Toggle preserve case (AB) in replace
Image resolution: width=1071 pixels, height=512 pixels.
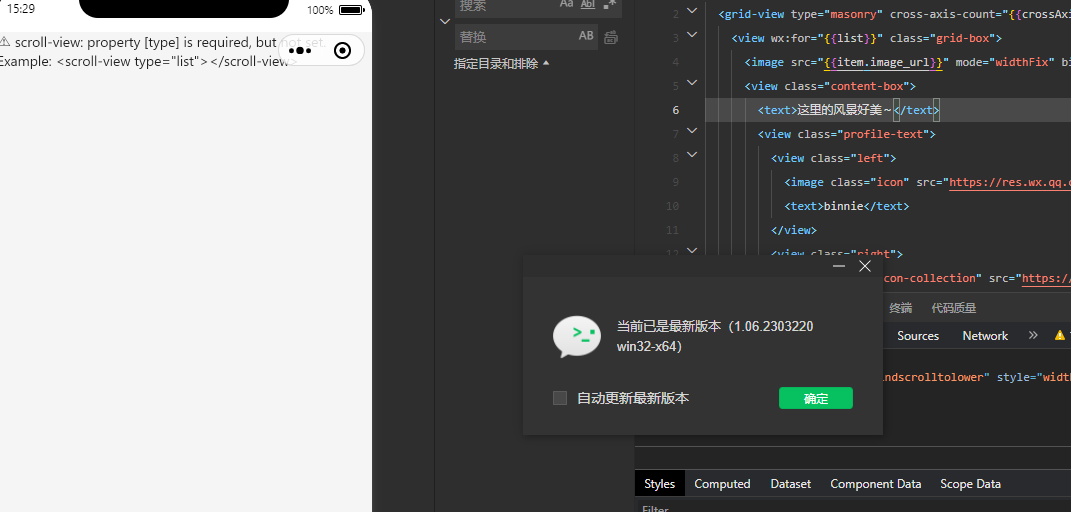point(586,36)
